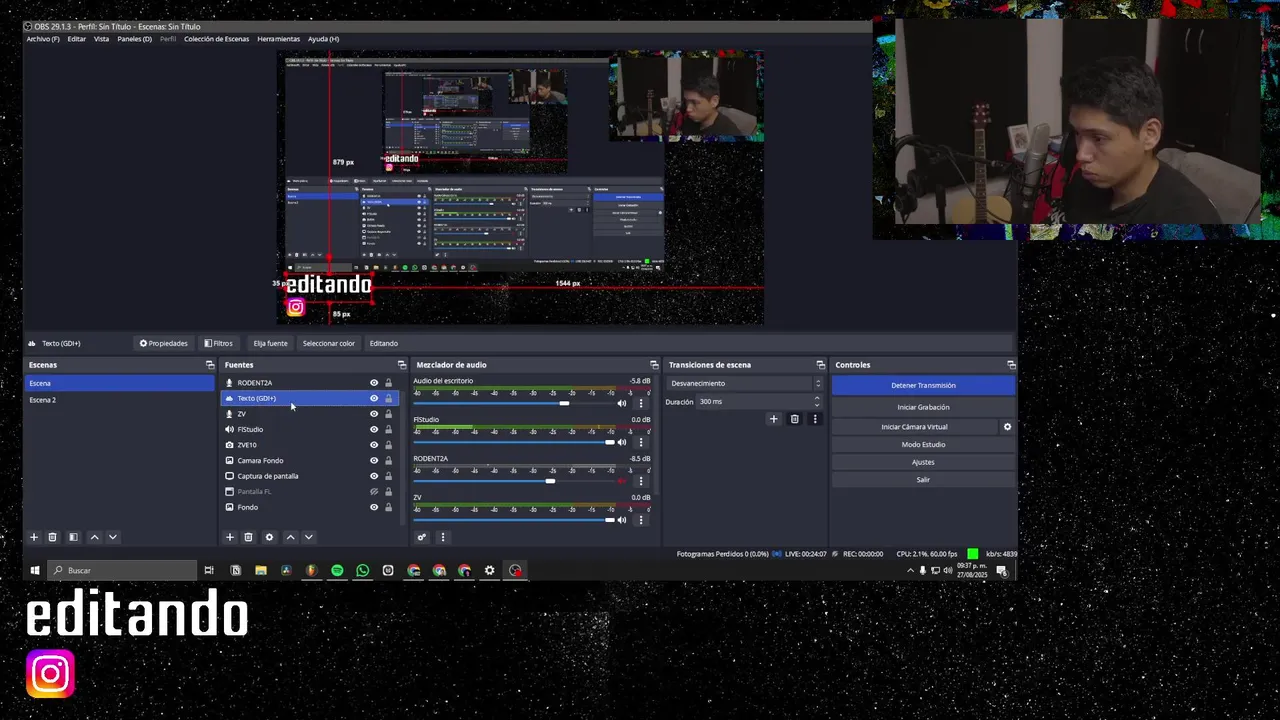Image resolution: width=1280 pixels, height=720 pixels.
Task: Open source properties gear in Fuentes panel
Action: pyautogui.click(x=269, y=537)
